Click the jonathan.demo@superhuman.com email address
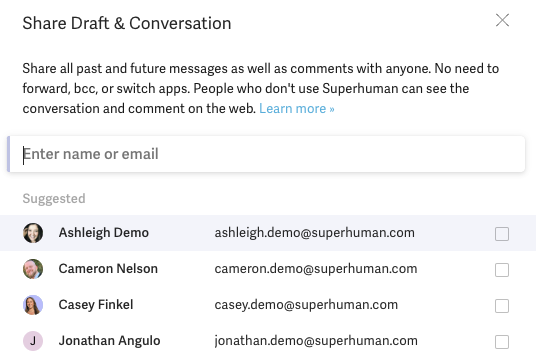The width and height of the screenshot is (536, 360). pyautogui.click(x=316, y=341)
